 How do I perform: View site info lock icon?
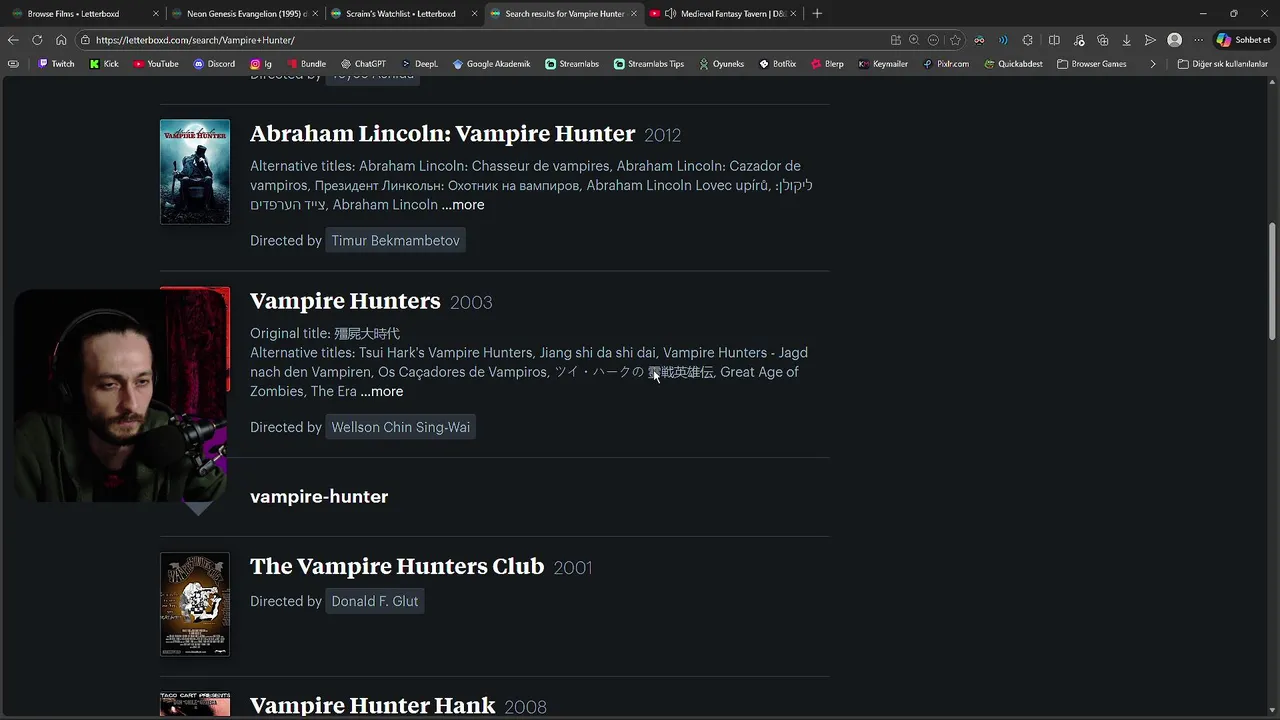[86, 40]
